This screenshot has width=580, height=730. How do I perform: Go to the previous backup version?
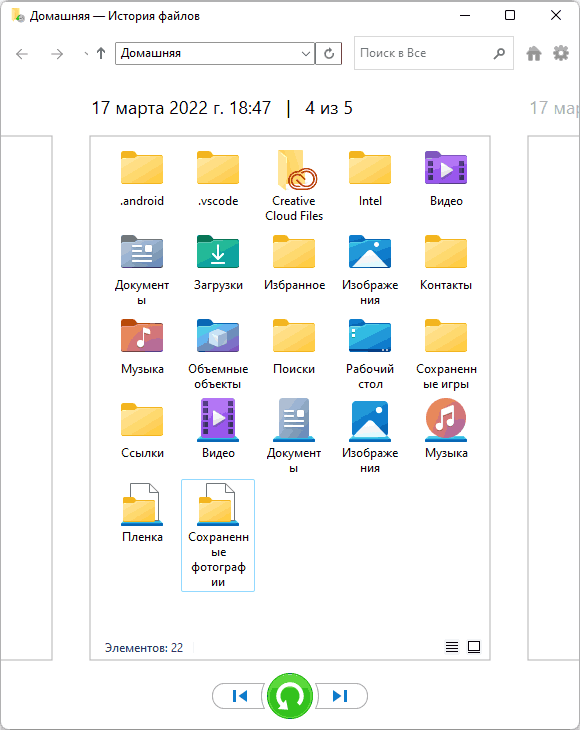239,696
